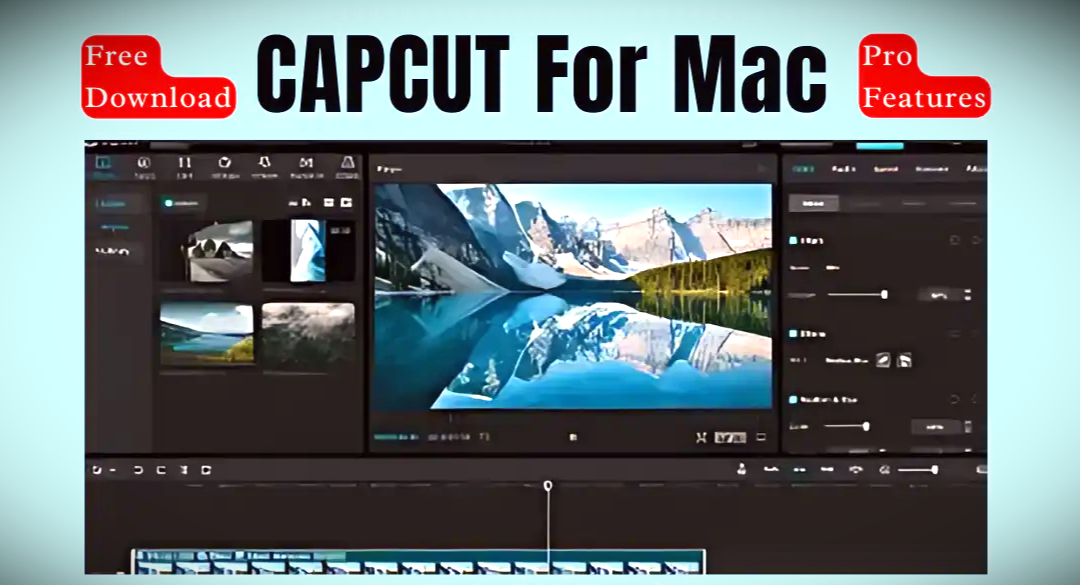Select the black-and-white tents media thumbnail
Viewport: 1080px width, 585px height.
pyautogui.click(x=207, y=251)
